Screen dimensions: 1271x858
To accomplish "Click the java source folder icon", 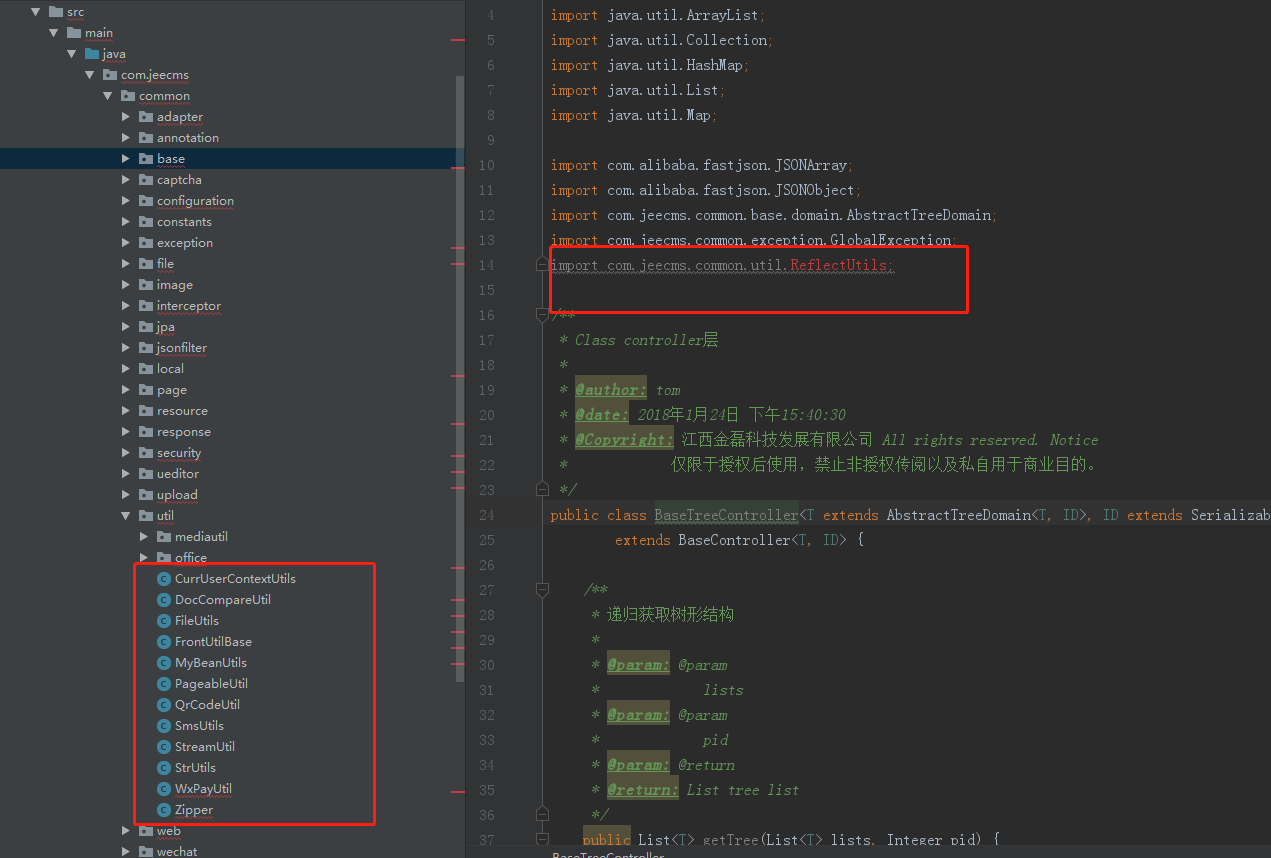I will (x=92, y=54).
